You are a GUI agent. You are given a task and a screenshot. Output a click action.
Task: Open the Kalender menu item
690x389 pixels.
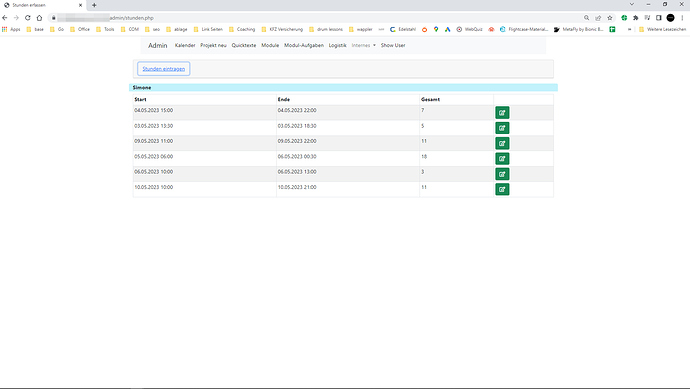click(185, 45)
